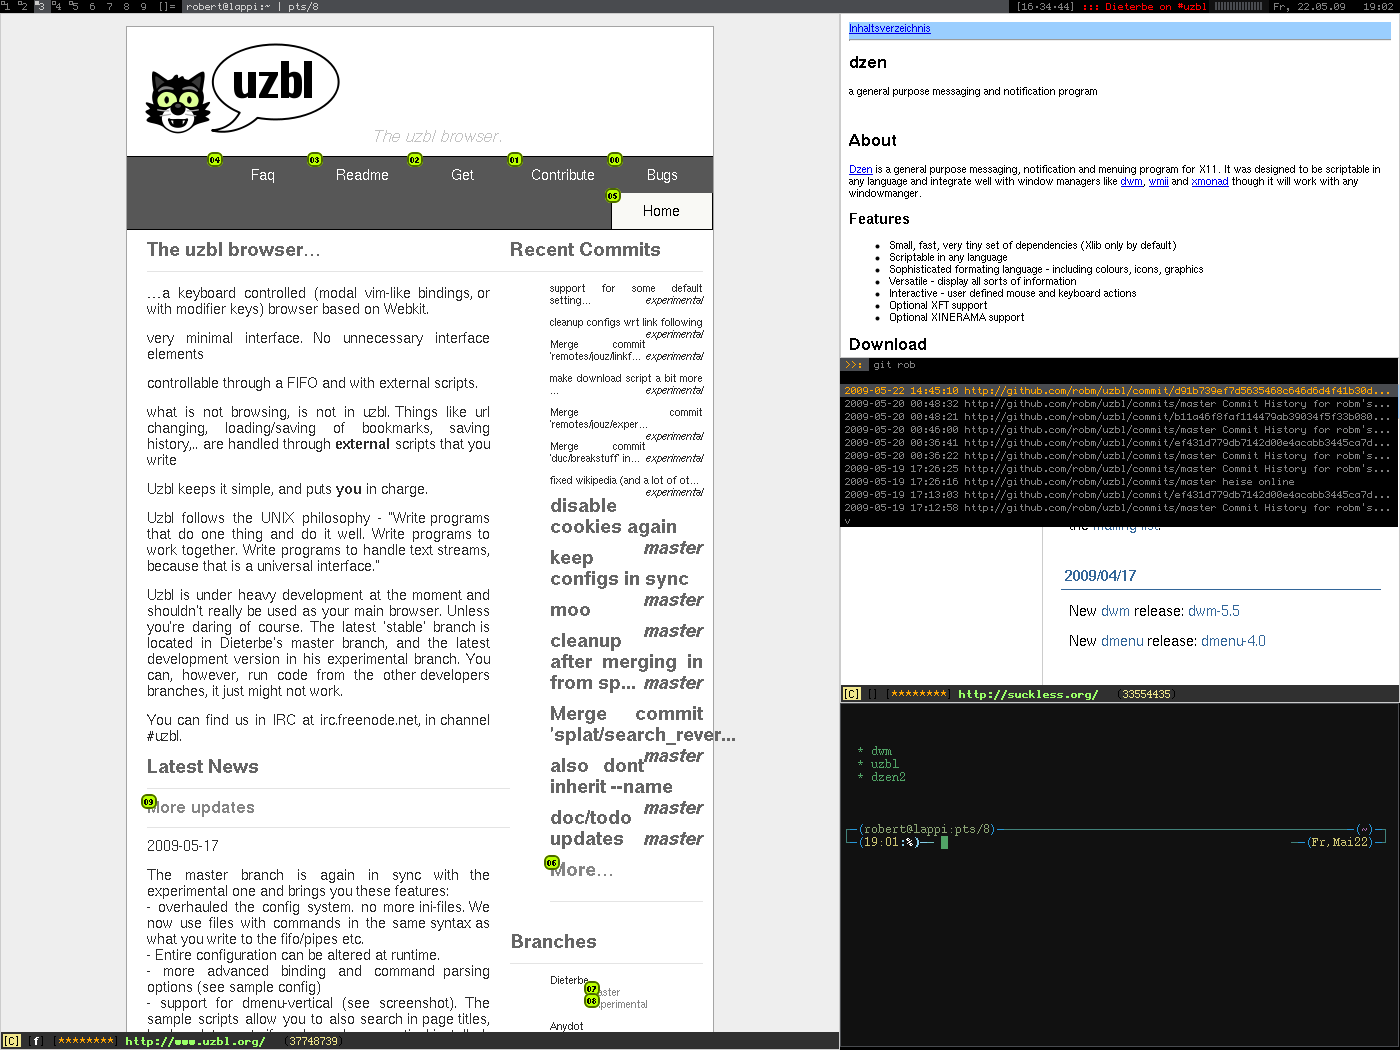Screen dimensions: 1400x1050
Task: Click the window id 33554435 in status bar
Action: (1146, 694)
